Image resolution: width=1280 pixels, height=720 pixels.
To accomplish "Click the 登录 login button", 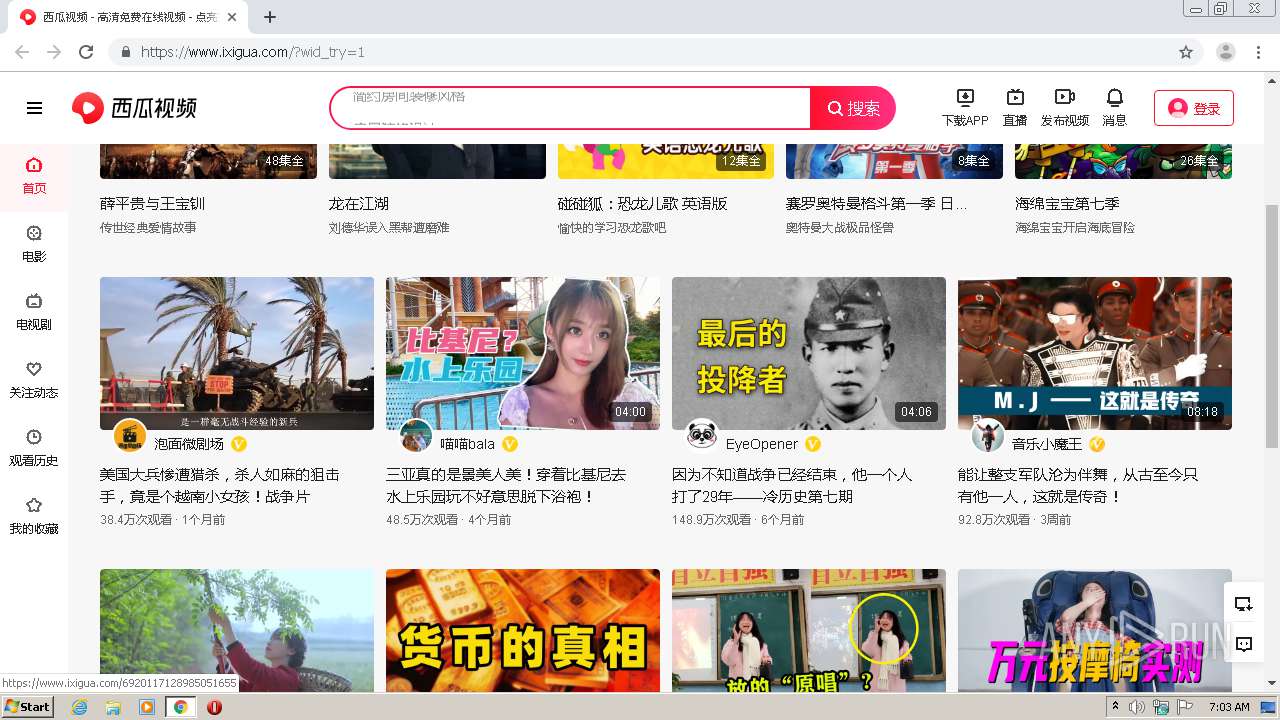I will (x=1194, y=108).
